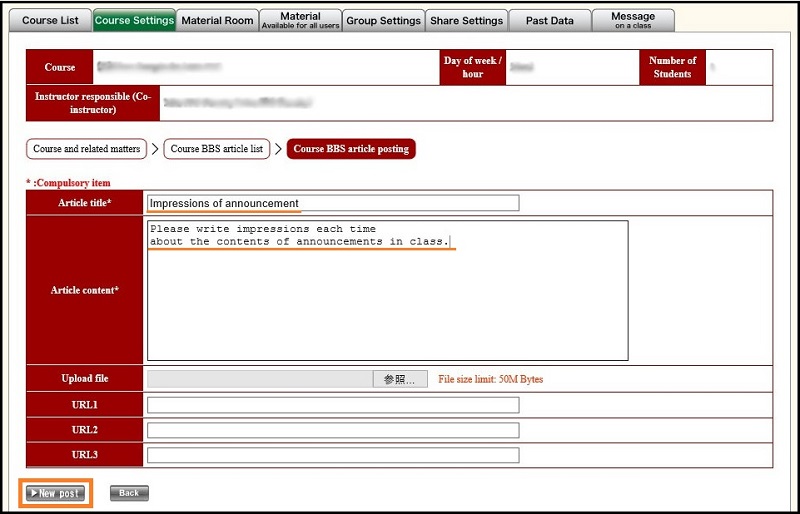Screen dimensions: 800x514
Task: Go to the Group Settings tab
Action: click(x=384, y=20)
